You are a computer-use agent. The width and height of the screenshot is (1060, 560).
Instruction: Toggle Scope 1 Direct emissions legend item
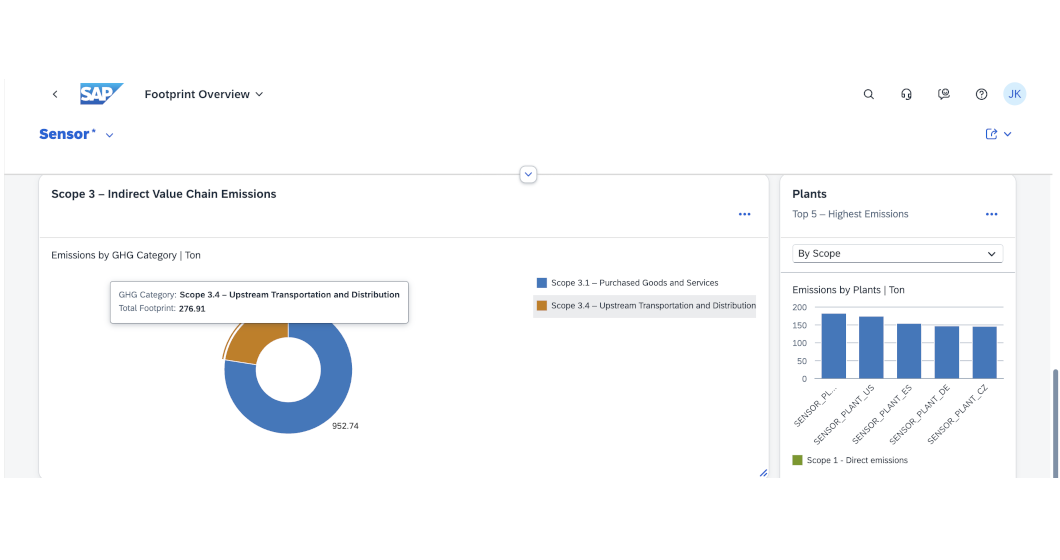[x=856, y=460]
